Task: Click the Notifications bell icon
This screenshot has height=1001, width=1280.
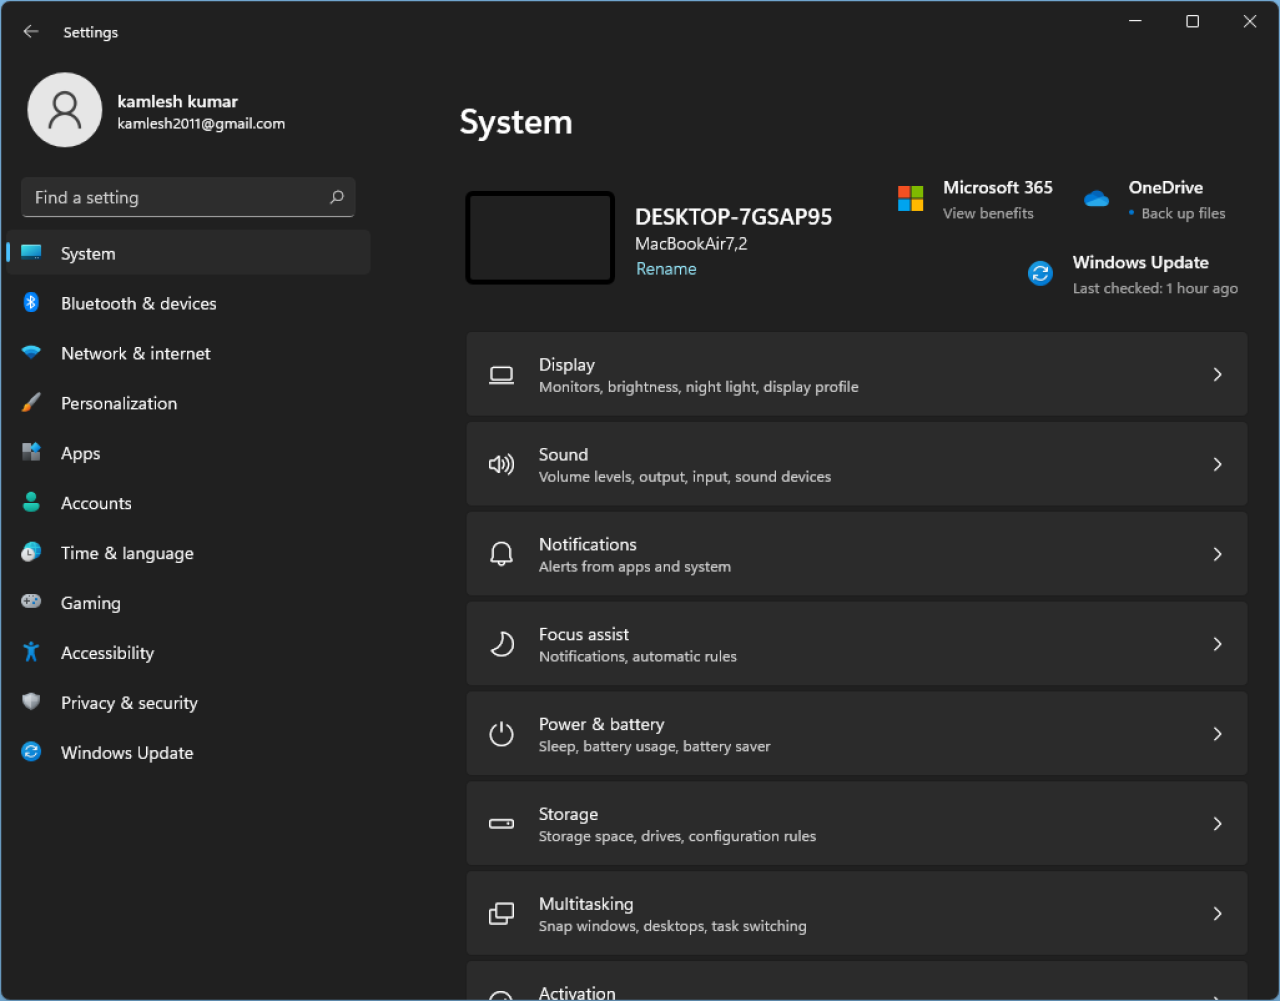Action: point(501,553)
